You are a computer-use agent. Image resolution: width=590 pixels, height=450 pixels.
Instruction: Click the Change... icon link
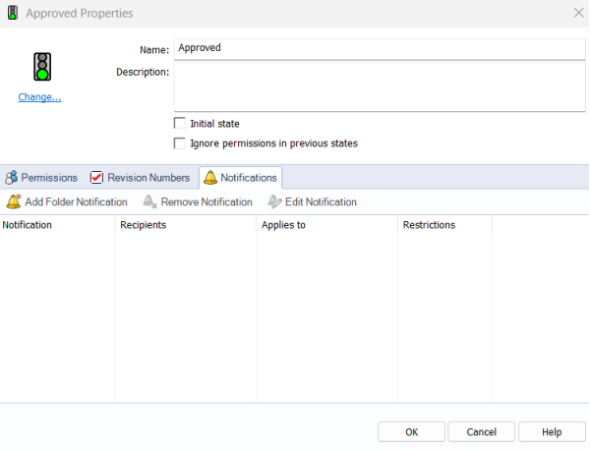tap(40, 97)
